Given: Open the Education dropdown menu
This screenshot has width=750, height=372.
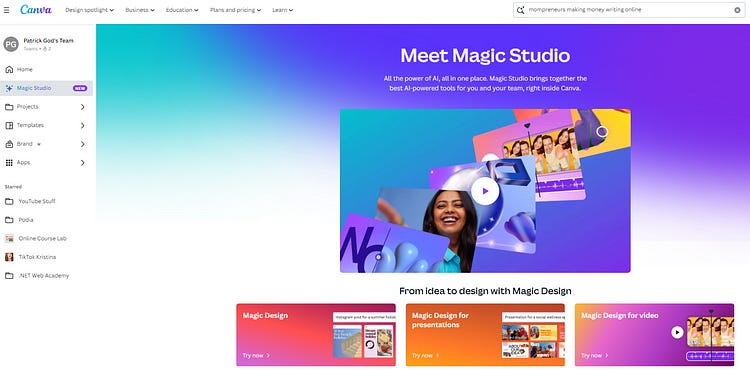Looking at the screenshot, I should [x=182, y=10].
